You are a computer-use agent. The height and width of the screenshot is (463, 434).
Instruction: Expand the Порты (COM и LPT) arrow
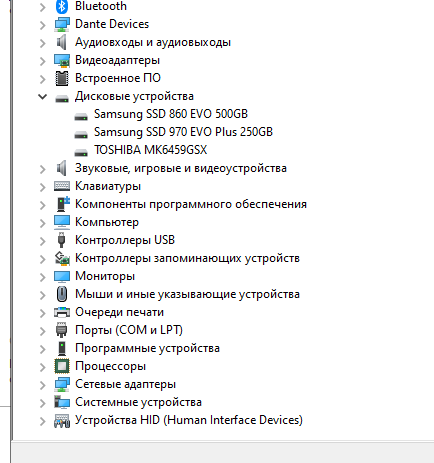[x=43, y=331]
